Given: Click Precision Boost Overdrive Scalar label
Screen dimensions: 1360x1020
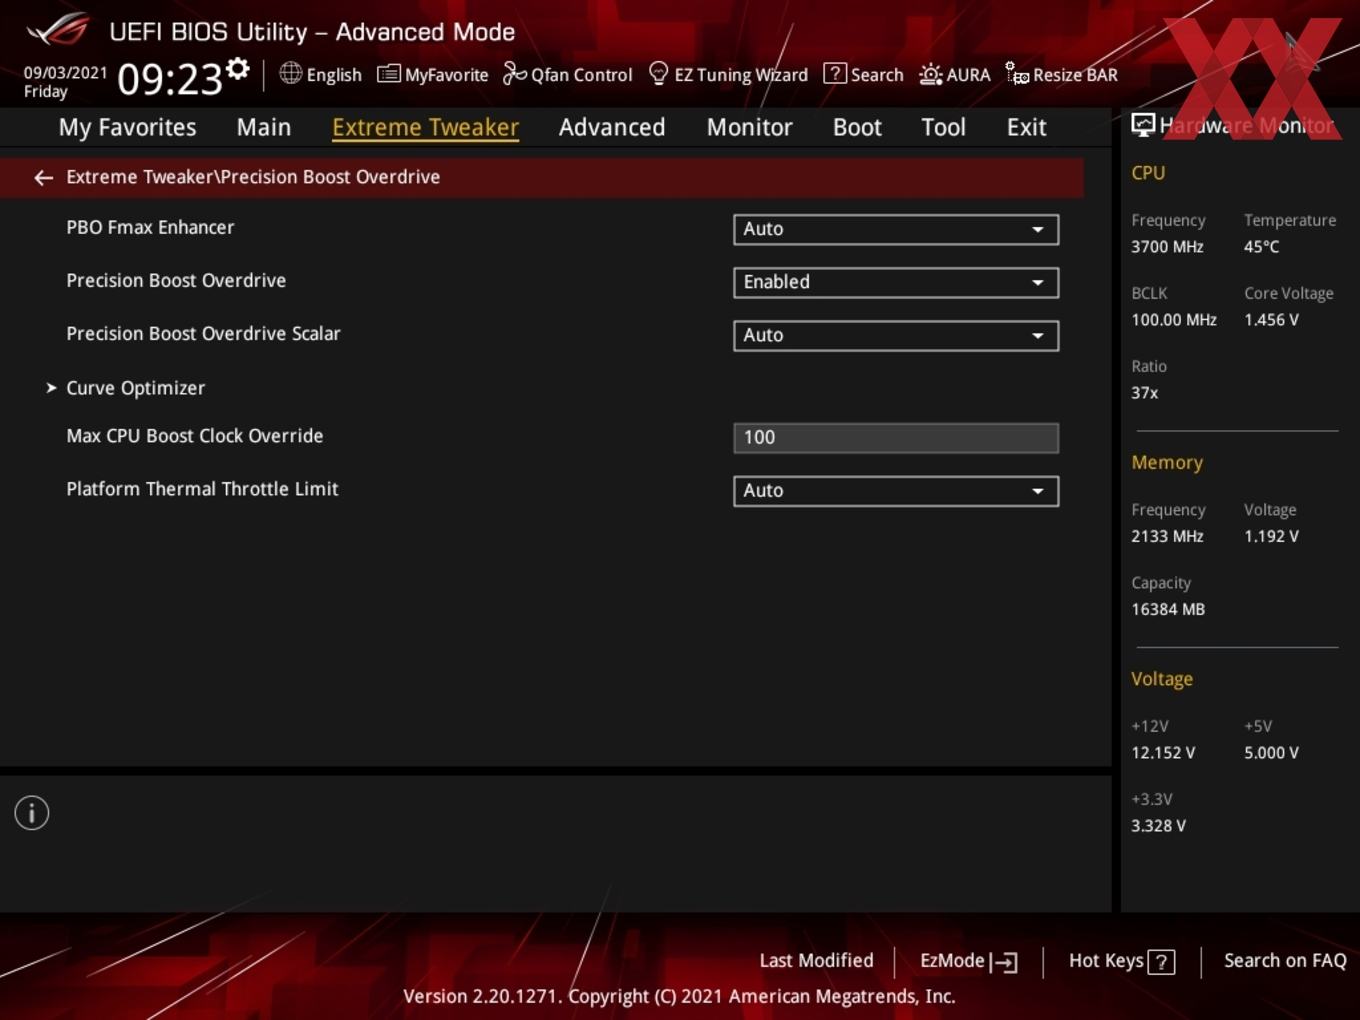Looking at the screenshot, I should point(203,333).
